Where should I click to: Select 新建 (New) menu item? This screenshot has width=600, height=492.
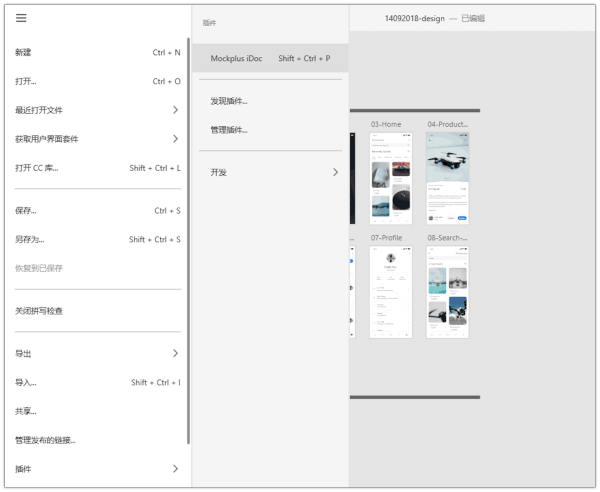coord(24,52)
